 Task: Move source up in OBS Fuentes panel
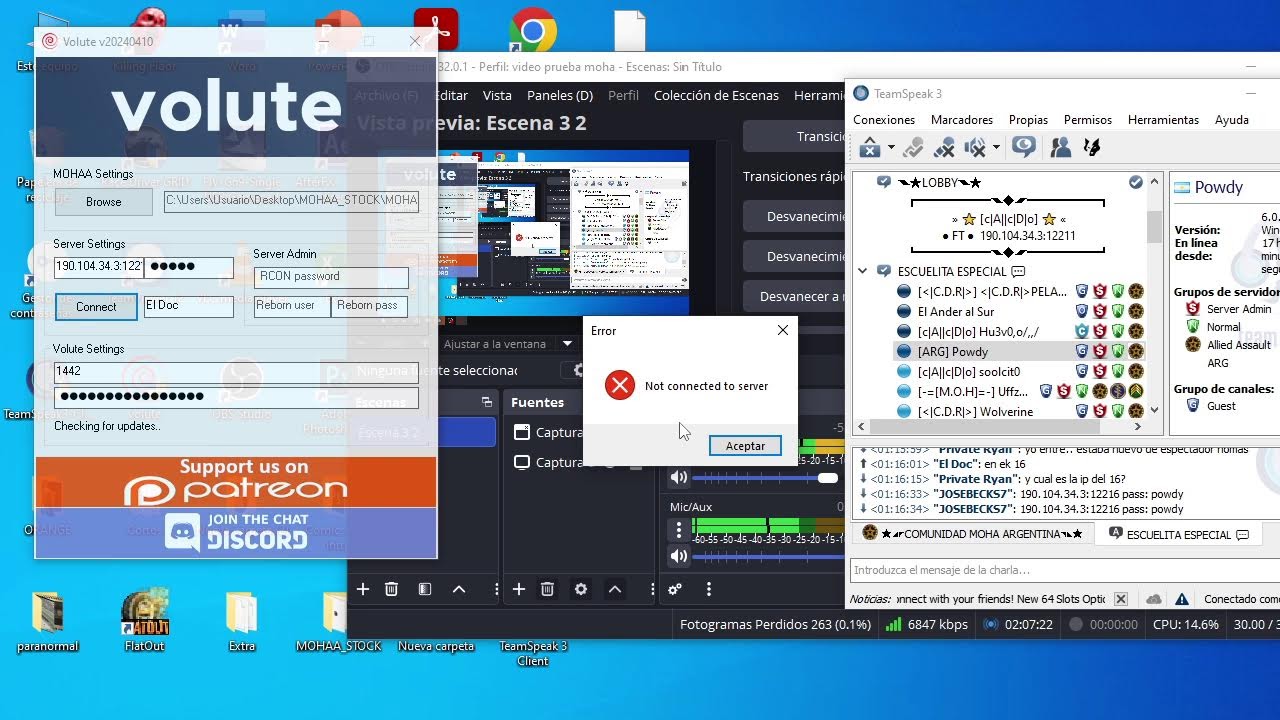(615, 589)
